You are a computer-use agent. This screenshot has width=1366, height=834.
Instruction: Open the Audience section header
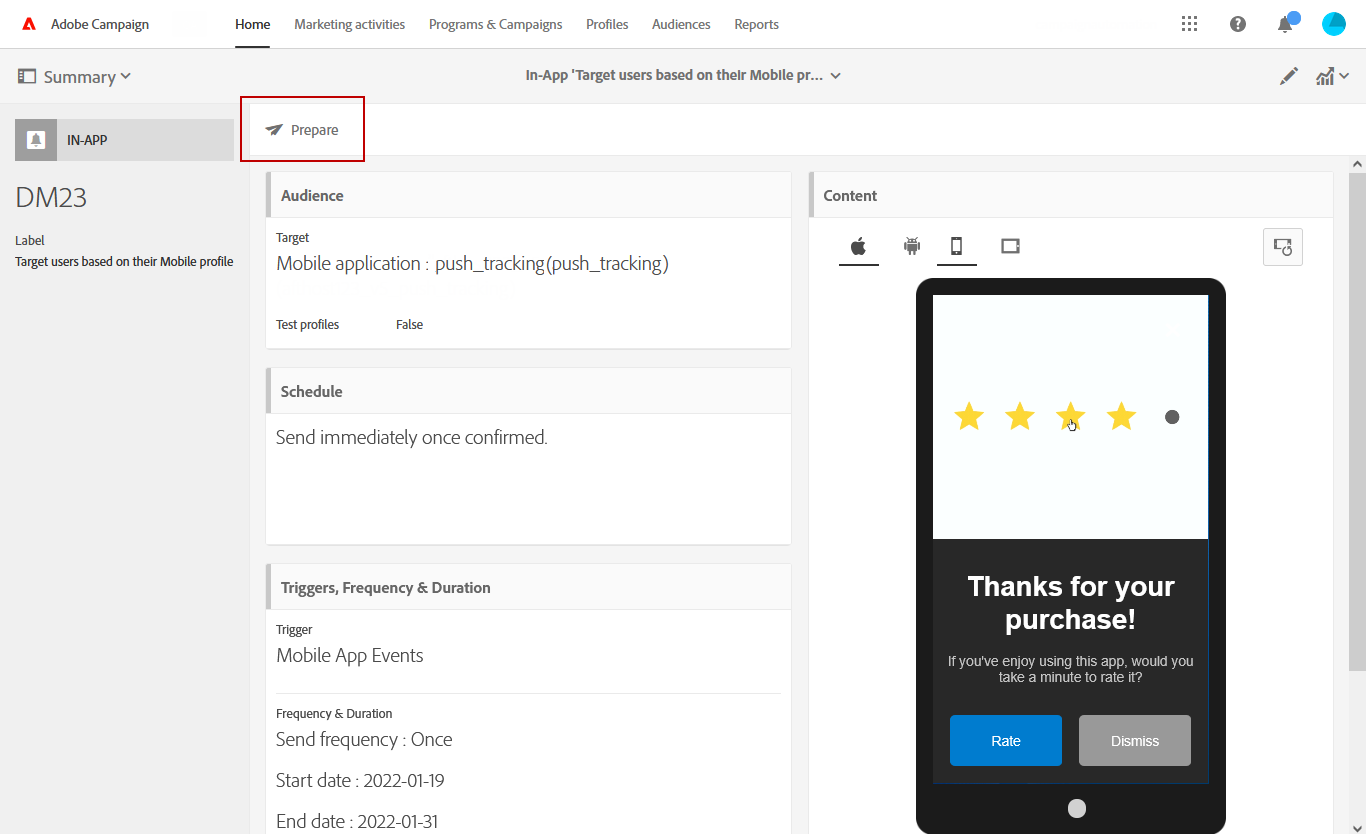coord(528,195)
